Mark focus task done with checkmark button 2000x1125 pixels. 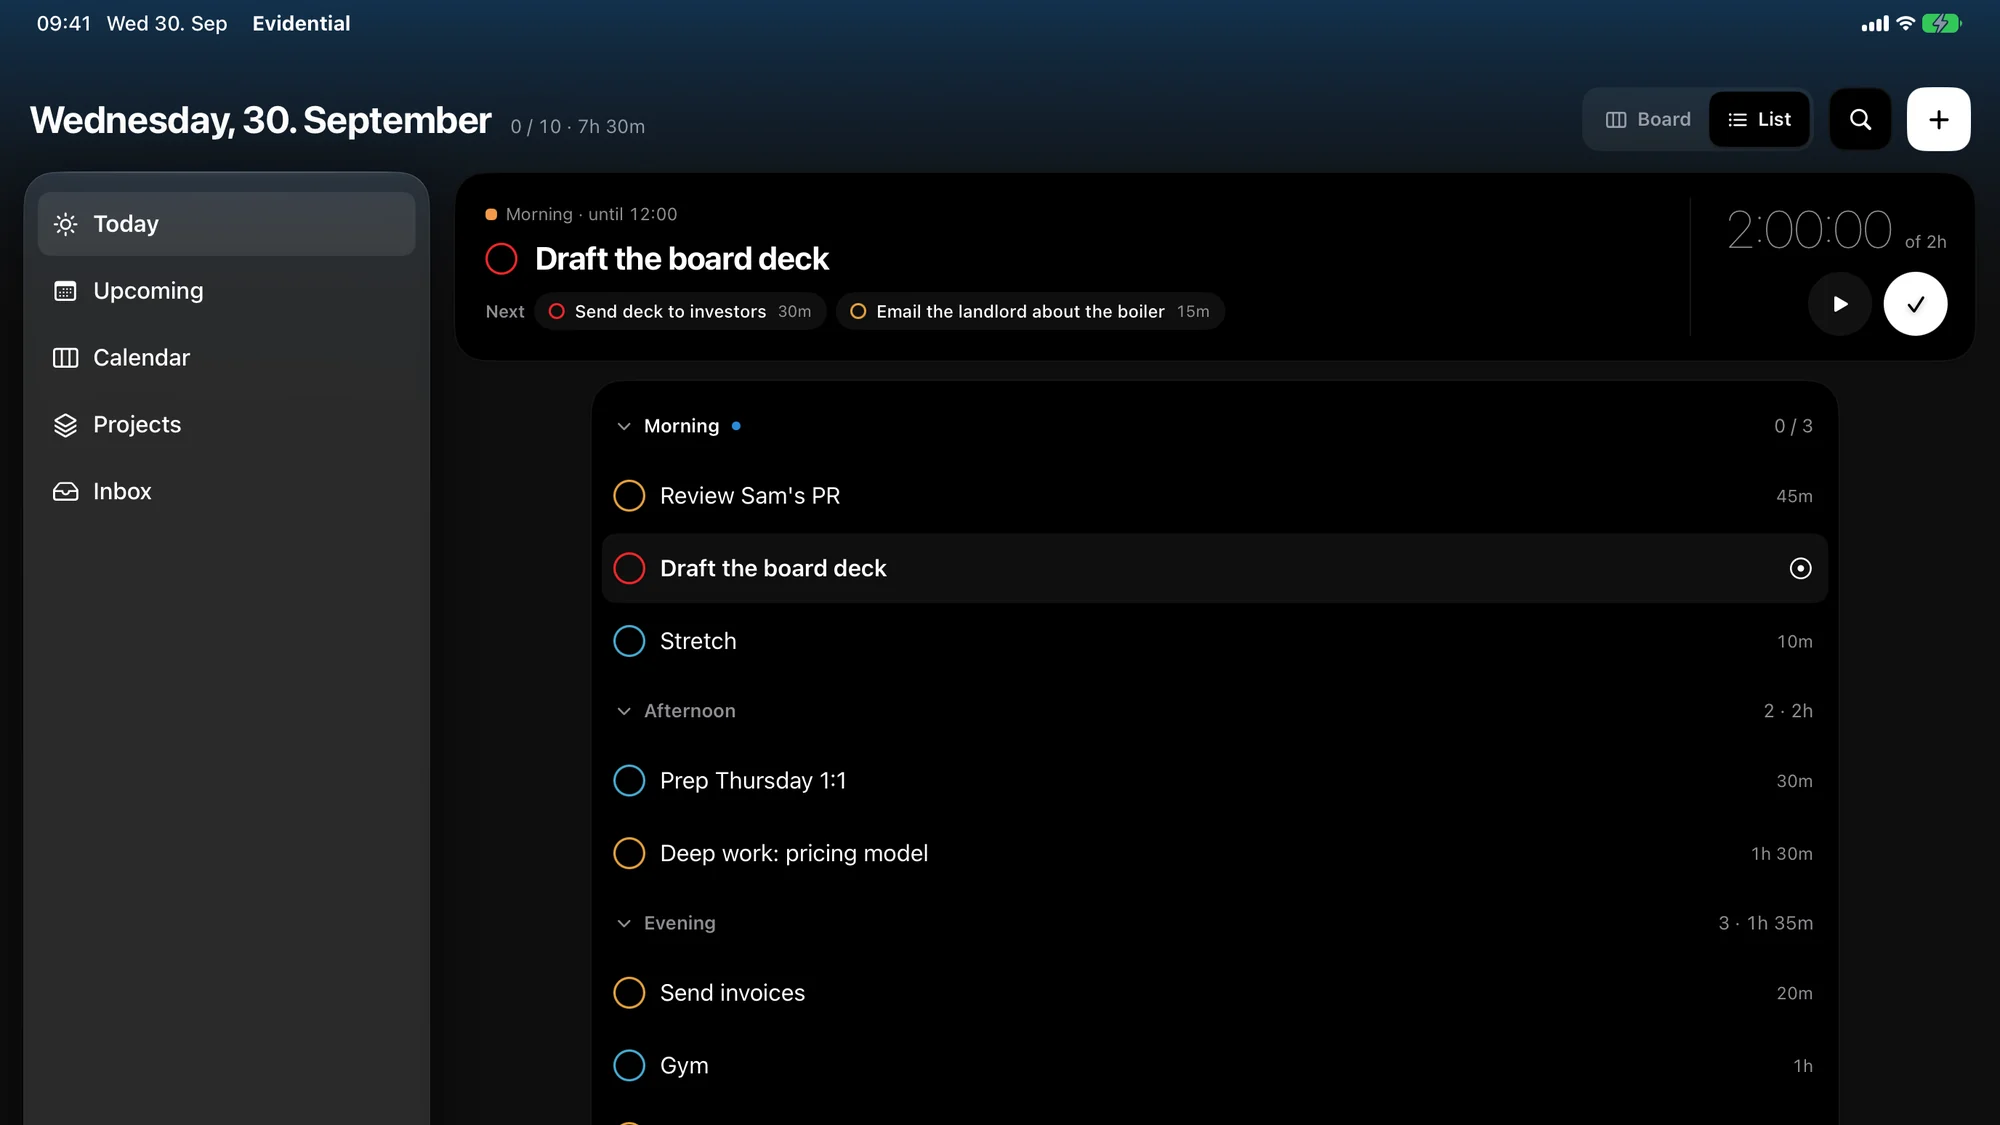tap(1915, 304)
